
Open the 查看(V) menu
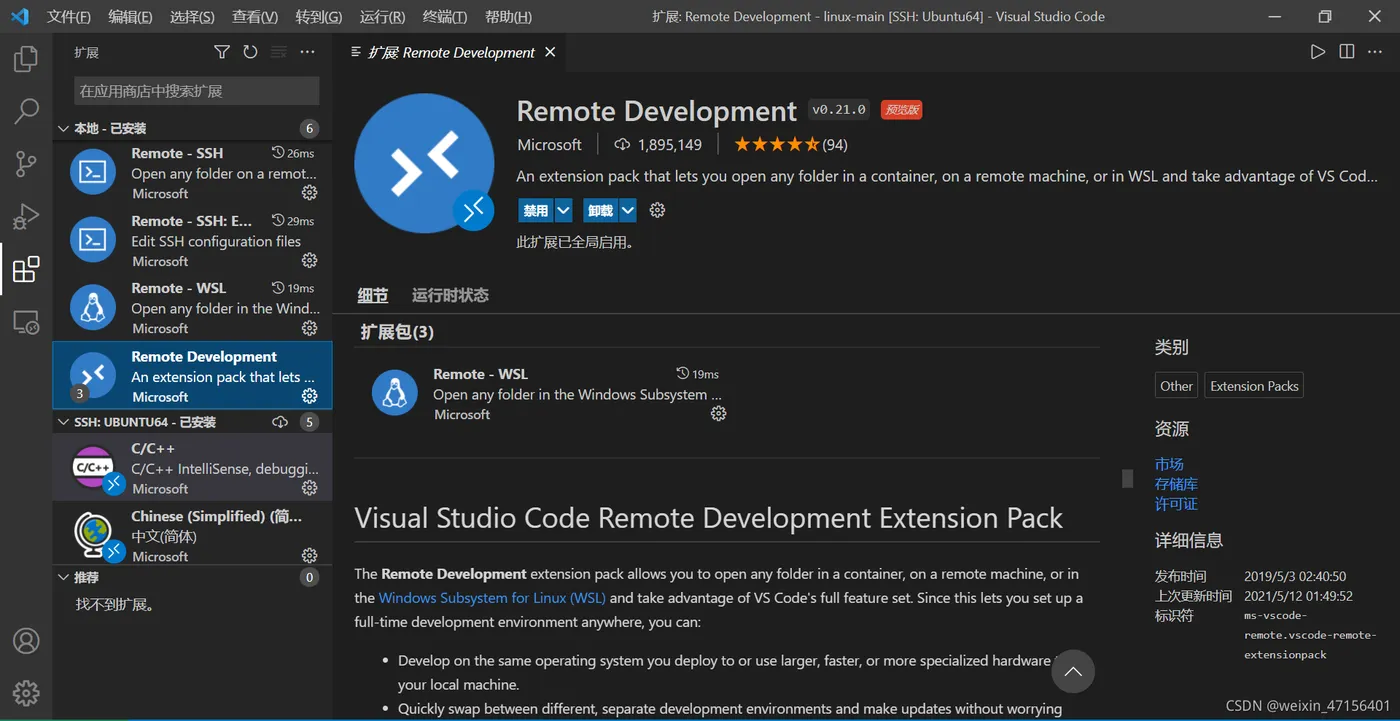(x=255, y=17)
